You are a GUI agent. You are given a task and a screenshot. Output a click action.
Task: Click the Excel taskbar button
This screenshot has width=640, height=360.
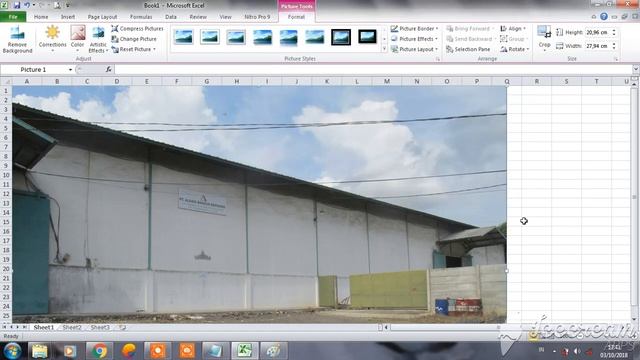(244, 351)
